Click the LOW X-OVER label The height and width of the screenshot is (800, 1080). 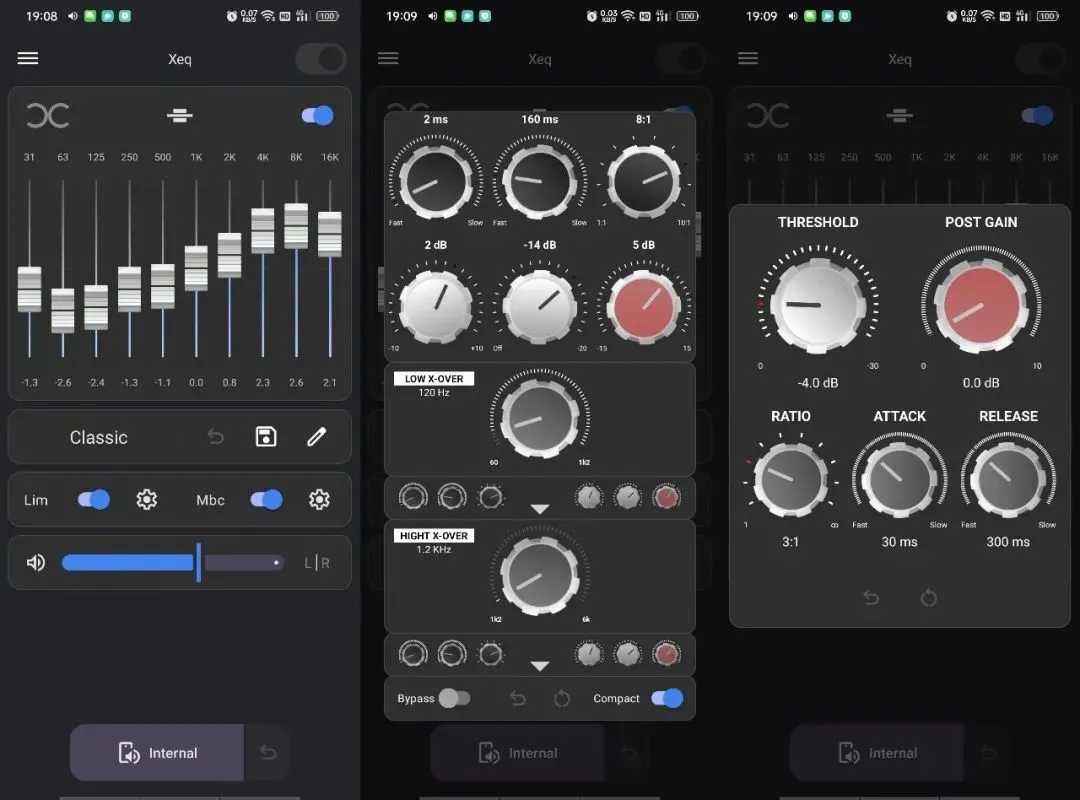pyautogui.click(x=434, y=379)
